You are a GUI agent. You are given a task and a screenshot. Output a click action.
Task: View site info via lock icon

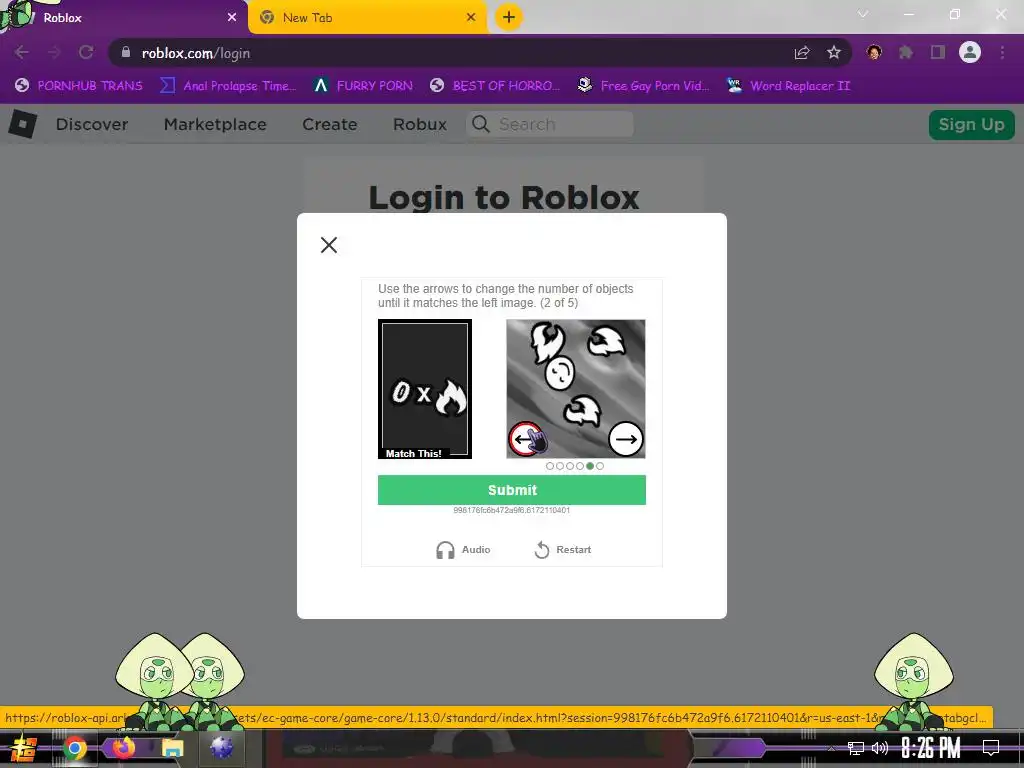point(126,52)
